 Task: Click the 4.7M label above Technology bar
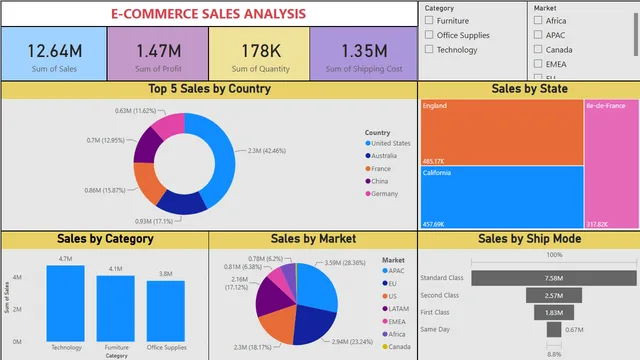(x=65, y=259)
